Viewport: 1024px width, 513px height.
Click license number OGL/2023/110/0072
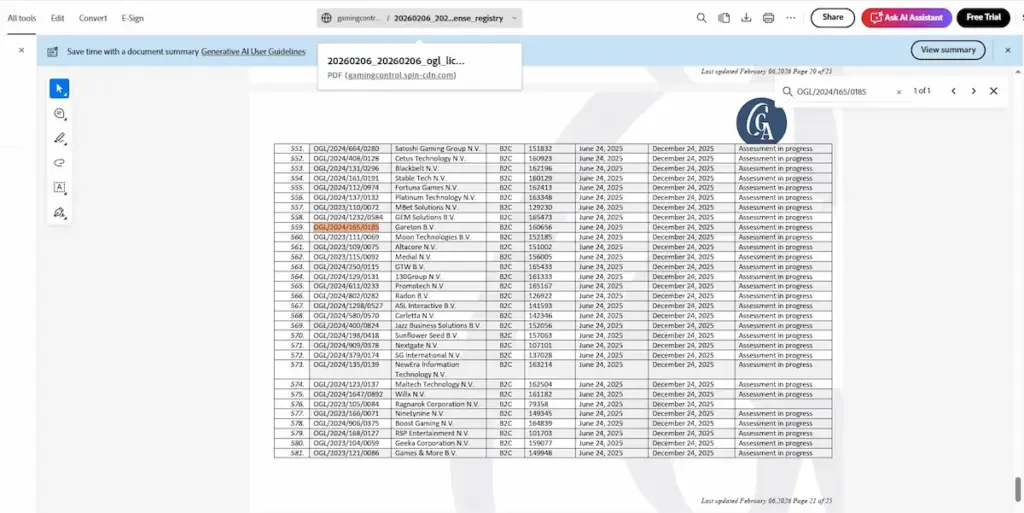tap(346, 208)
